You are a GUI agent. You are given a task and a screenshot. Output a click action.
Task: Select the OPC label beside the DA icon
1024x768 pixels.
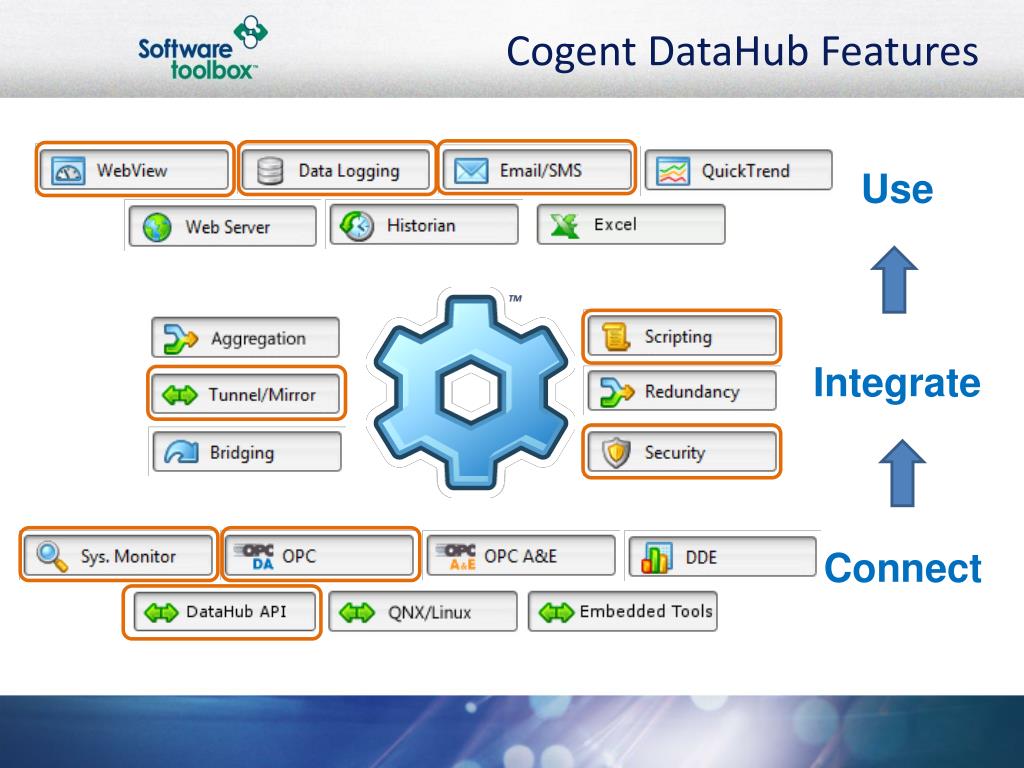(x=298, y=556)
